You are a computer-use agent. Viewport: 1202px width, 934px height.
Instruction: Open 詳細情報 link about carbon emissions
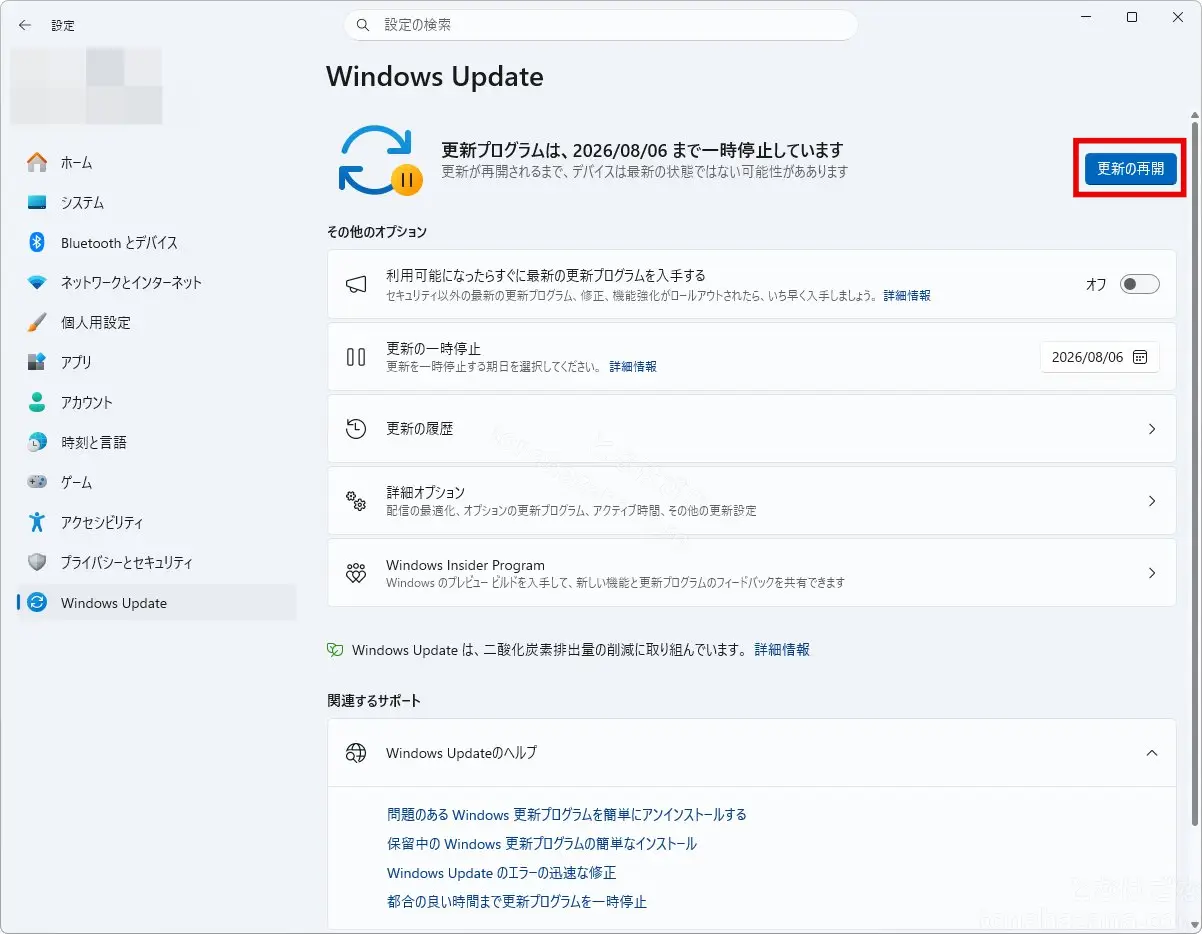click(782, 650)
